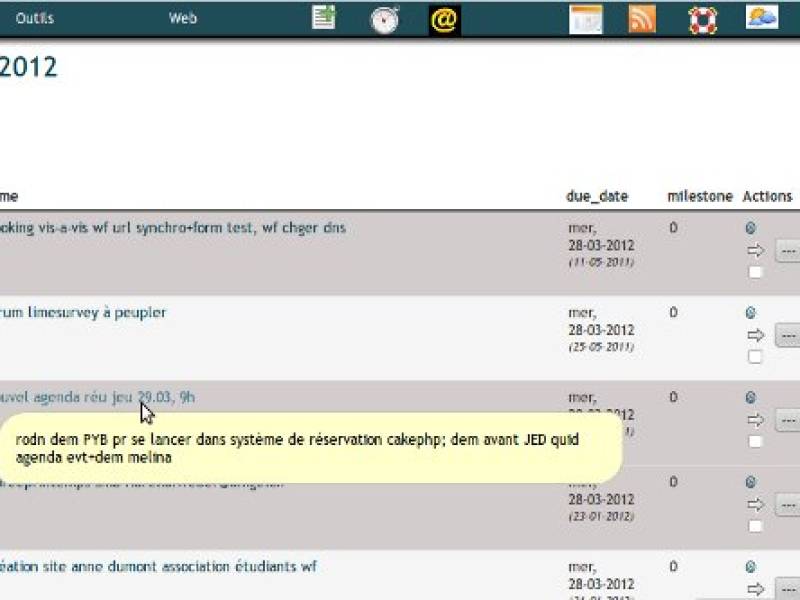Click arrow icon in the 23-01-2012 row
Image resolution: width=800 pixels, height=600 pixels.
coord(756,505)
